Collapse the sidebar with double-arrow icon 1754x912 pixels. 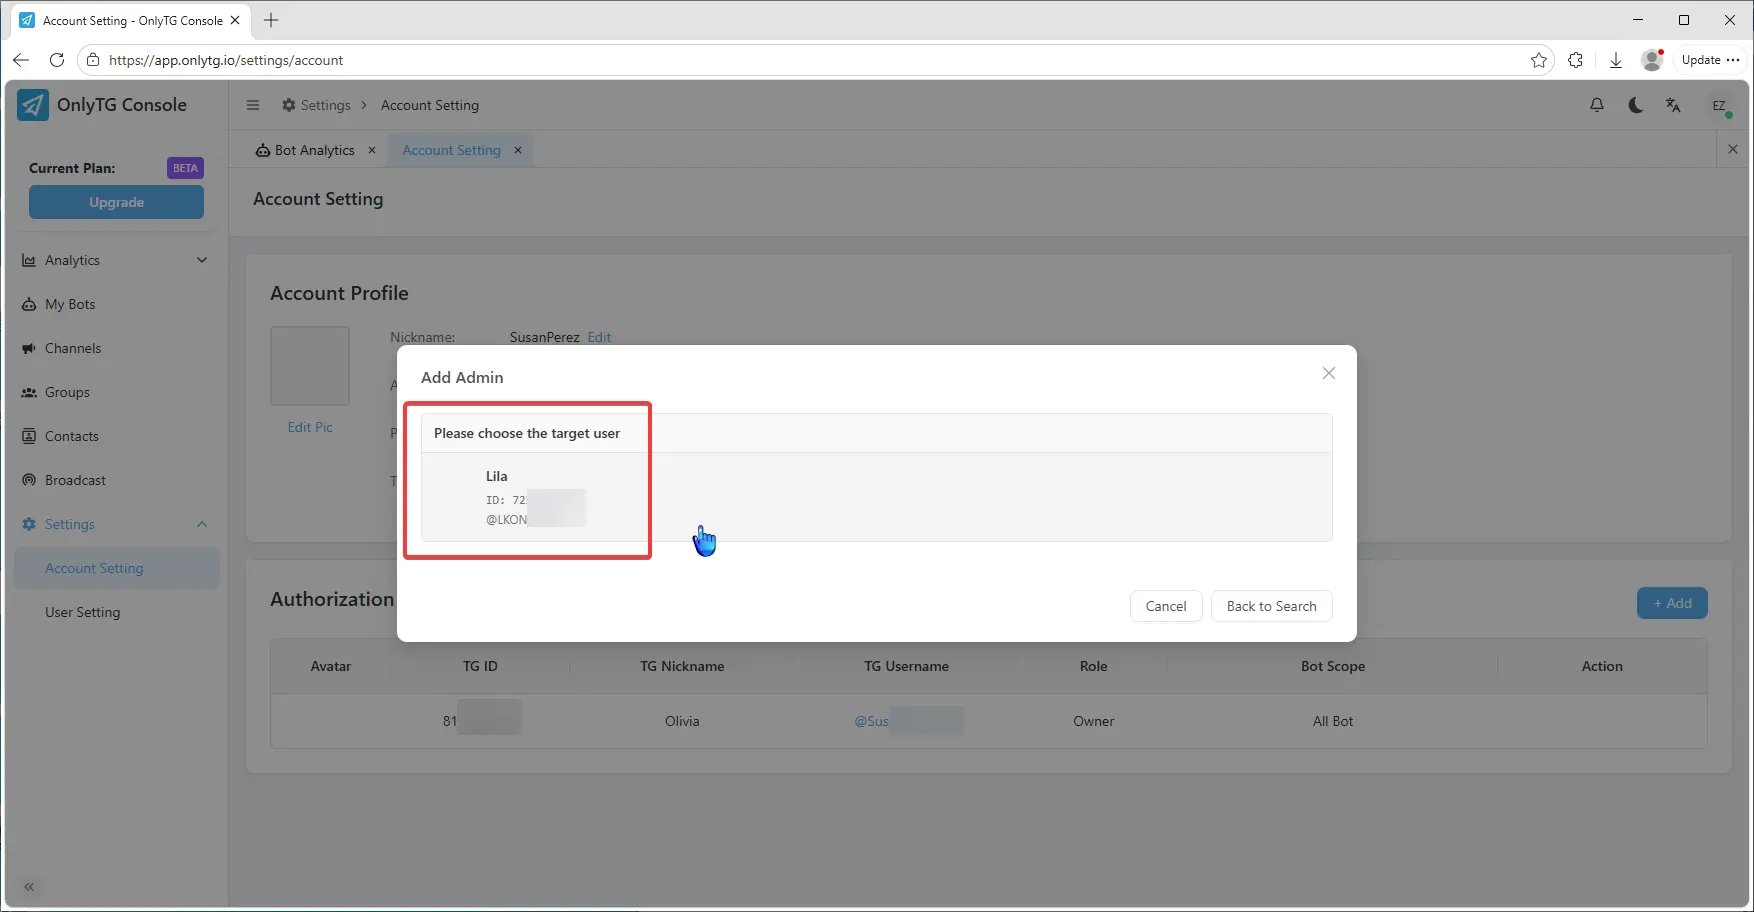point(29,887)
